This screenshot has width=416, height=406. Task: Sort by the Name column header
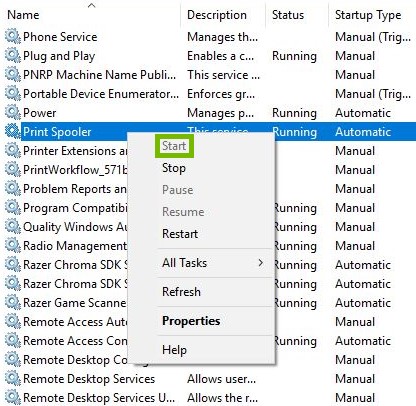(23, 15)
